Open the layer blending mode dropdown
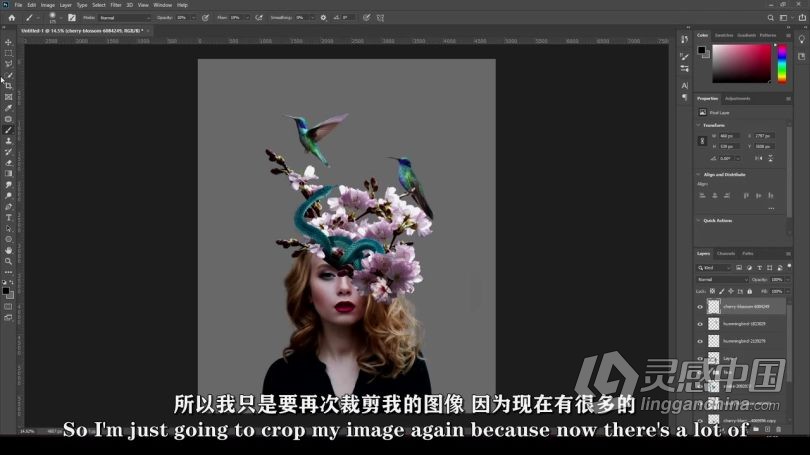Viewport: 810px width, 455px height. [720, 279]
